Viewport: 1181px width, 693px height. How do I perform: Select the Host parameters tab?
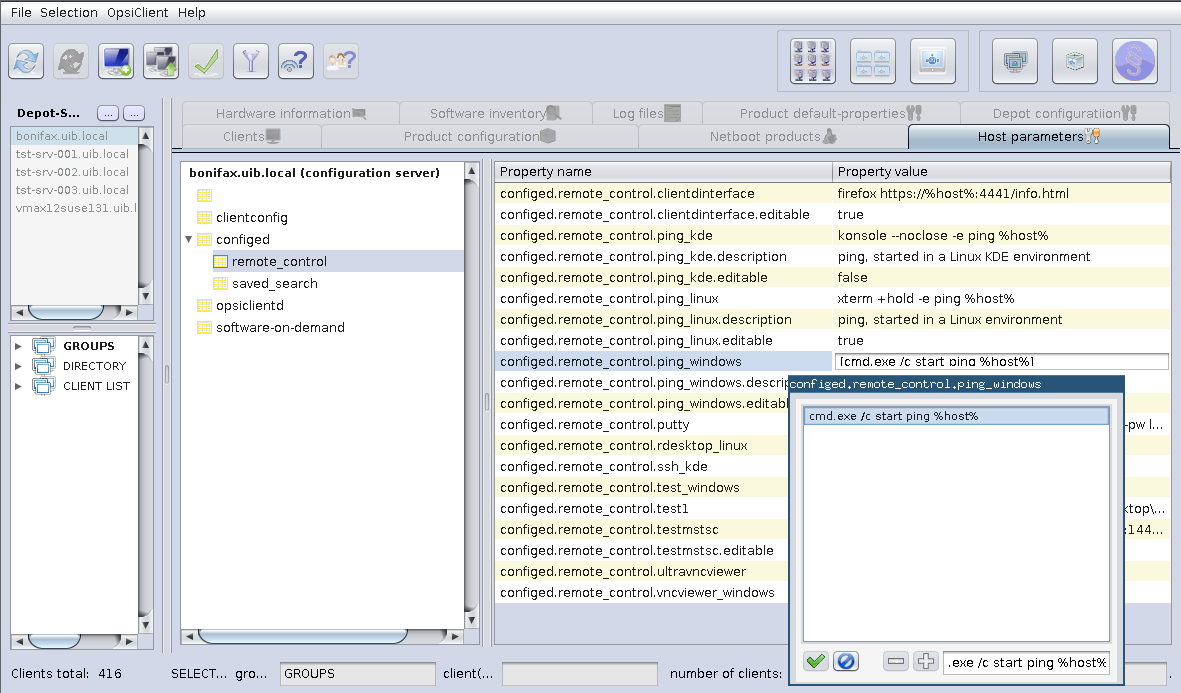coord(1039,136)
